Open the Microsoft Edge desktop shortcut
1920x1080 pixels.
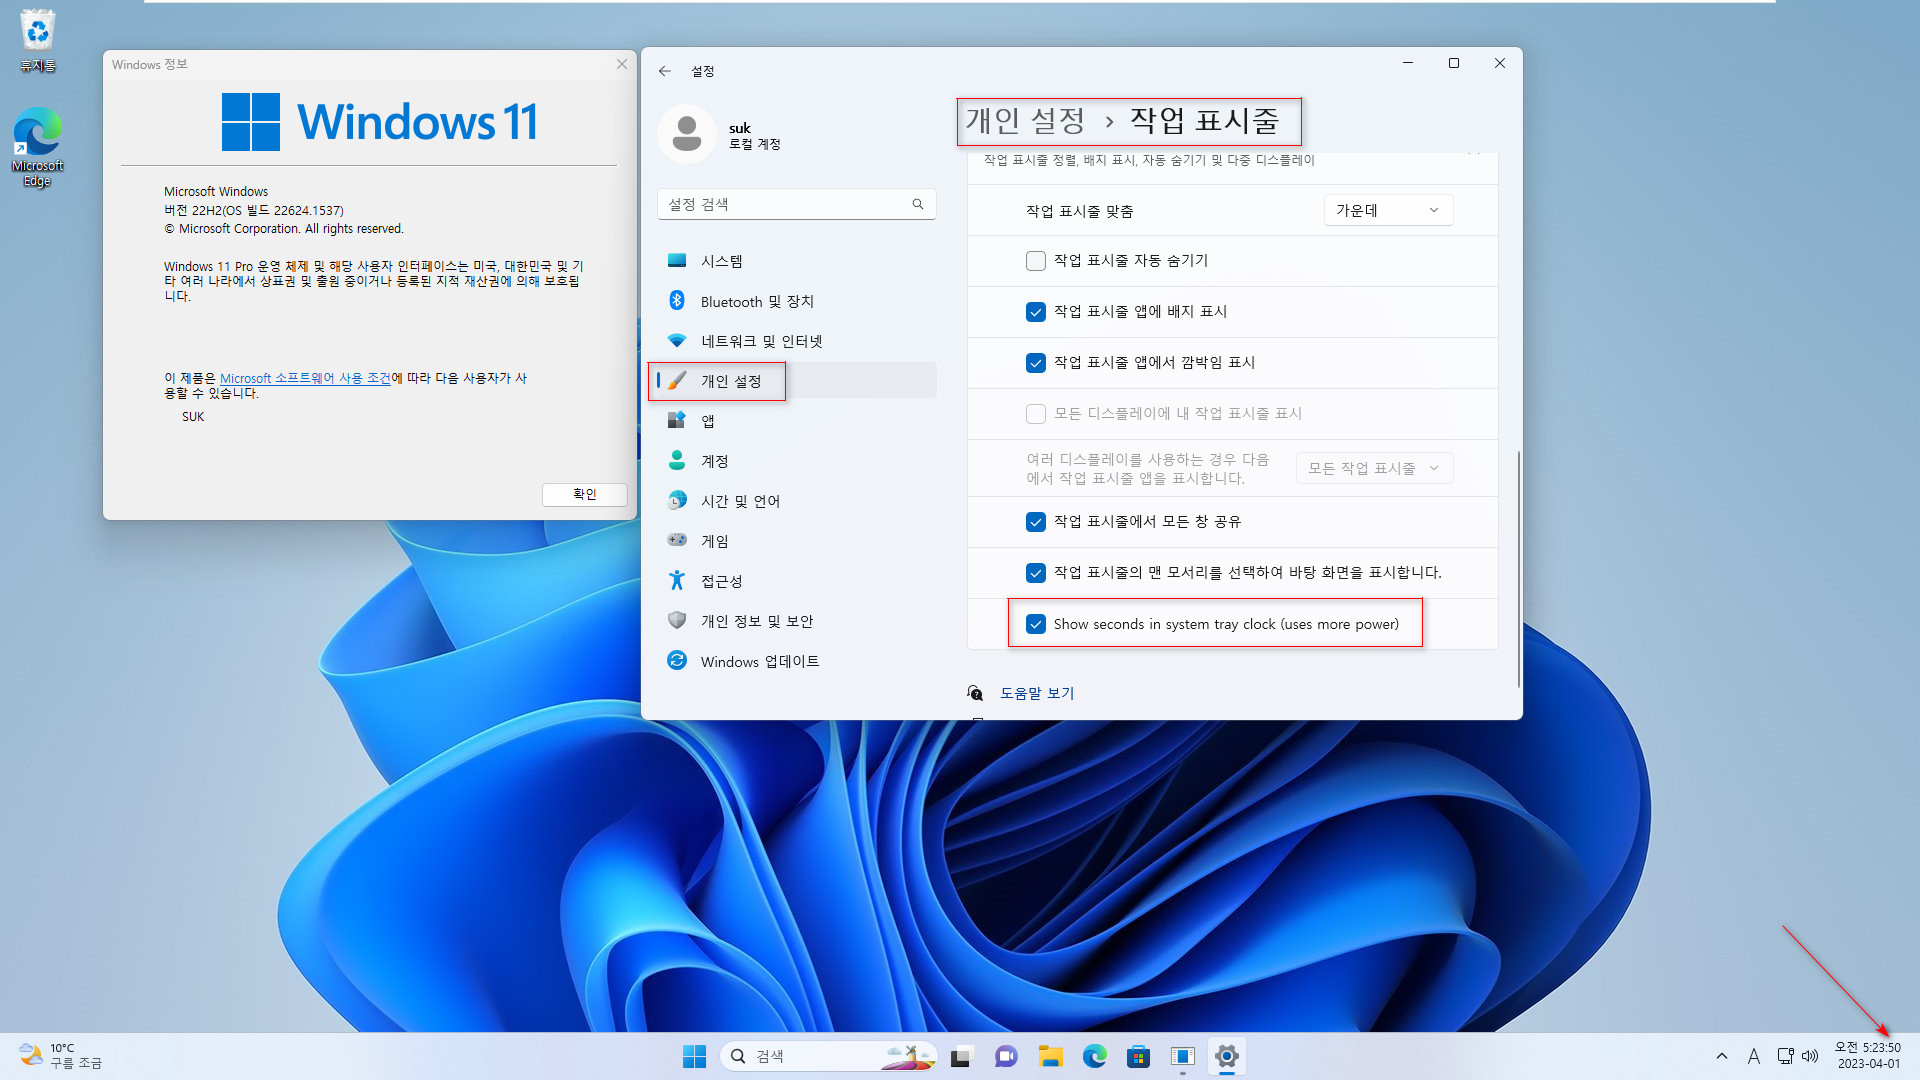(37, 146)
